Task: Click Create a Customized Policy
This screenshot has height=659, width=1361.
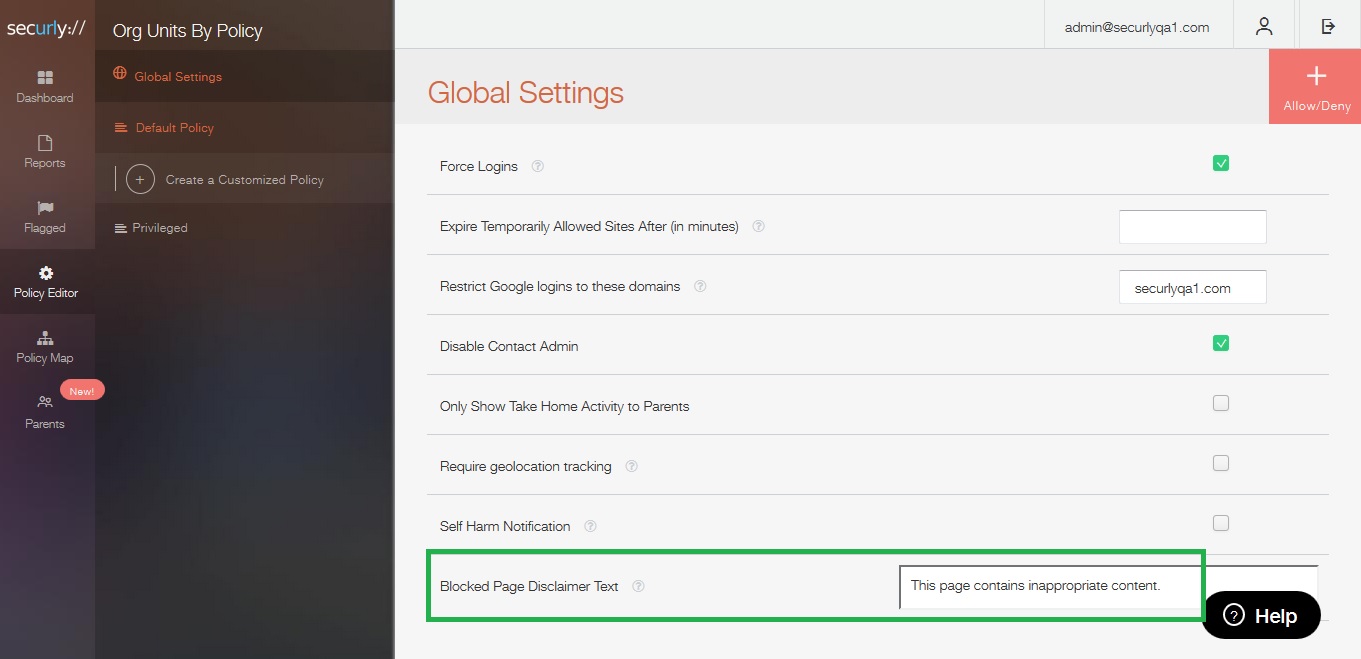Action: [x=244, y=180]
